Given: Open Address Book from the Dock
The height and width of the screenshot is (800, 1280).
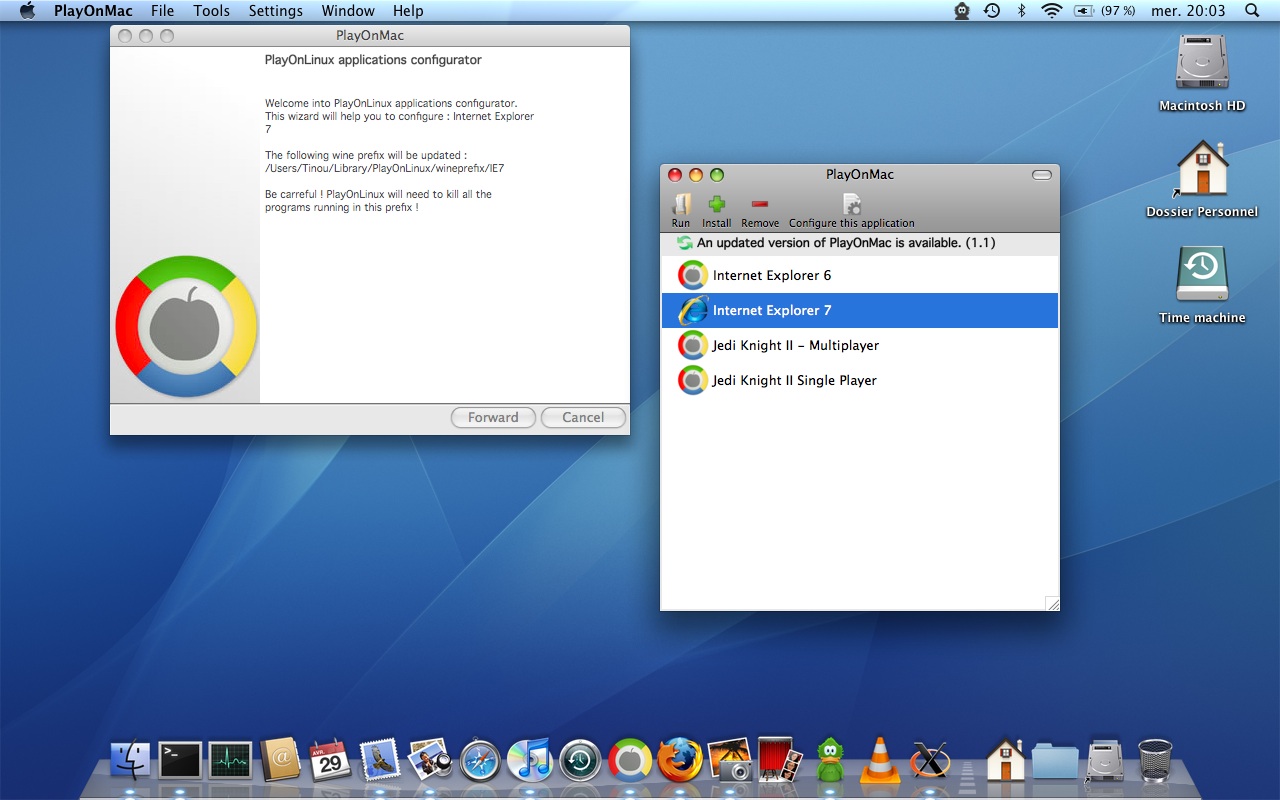Looking at the screenshot, I should pyautogui.click(x=281, y=761).
